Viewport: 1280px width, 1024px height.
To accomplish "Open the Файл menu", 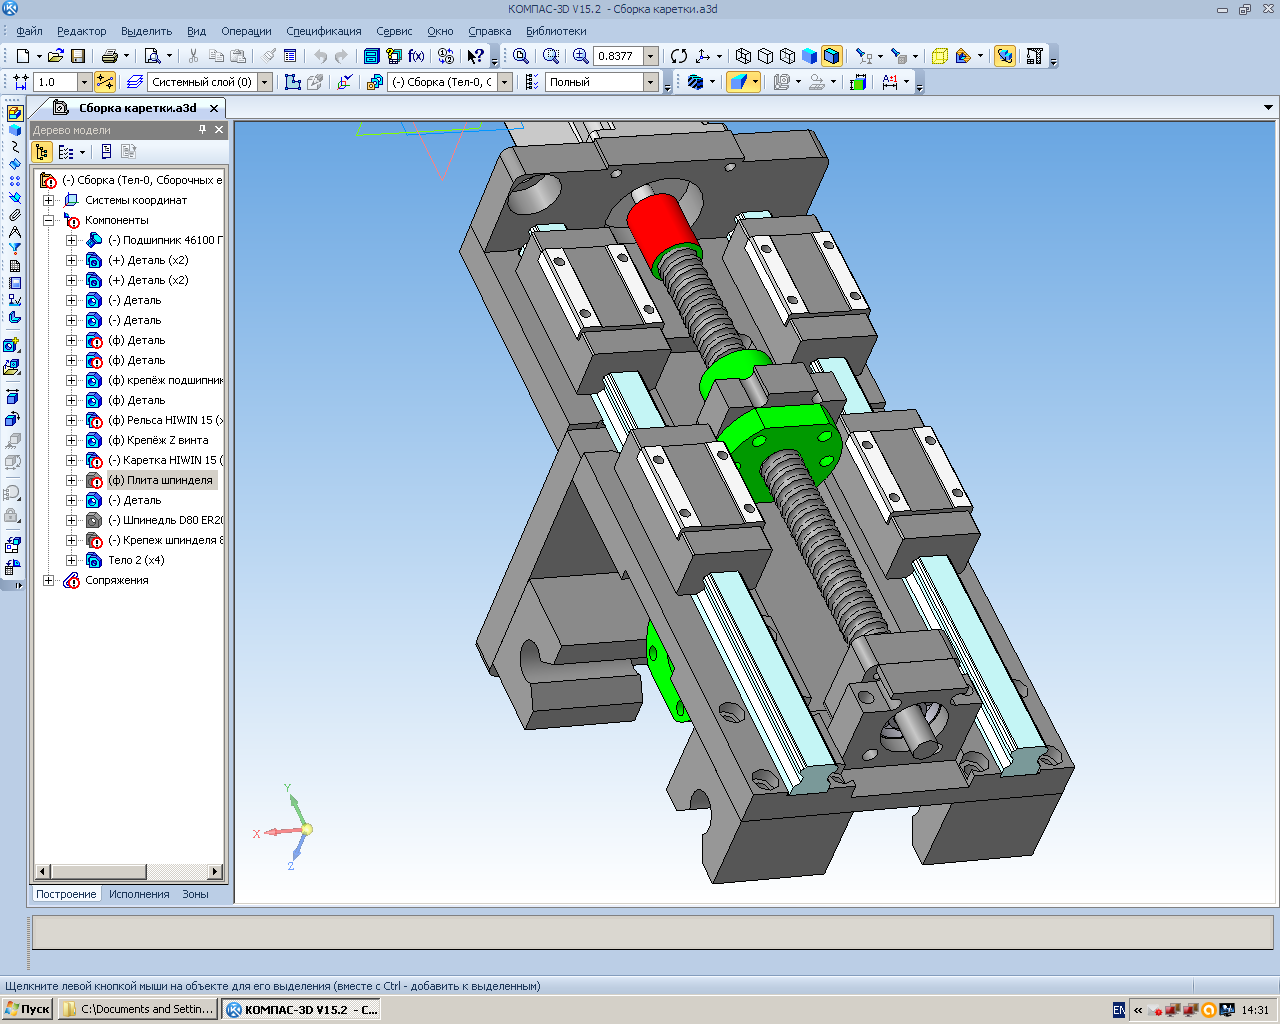I will pyautogui.click(x=29, y=31).
